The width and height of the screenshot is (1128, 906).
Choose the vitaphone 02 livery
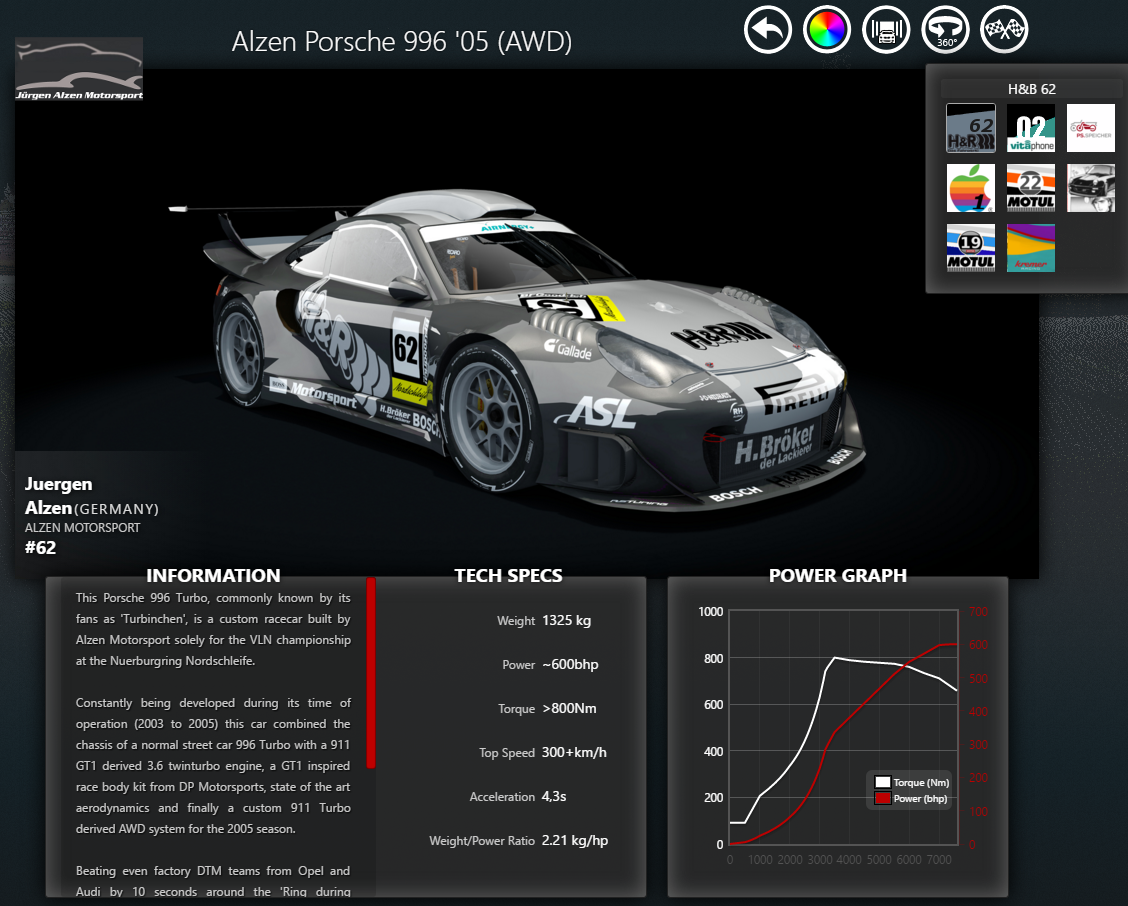pos(1031,128)
